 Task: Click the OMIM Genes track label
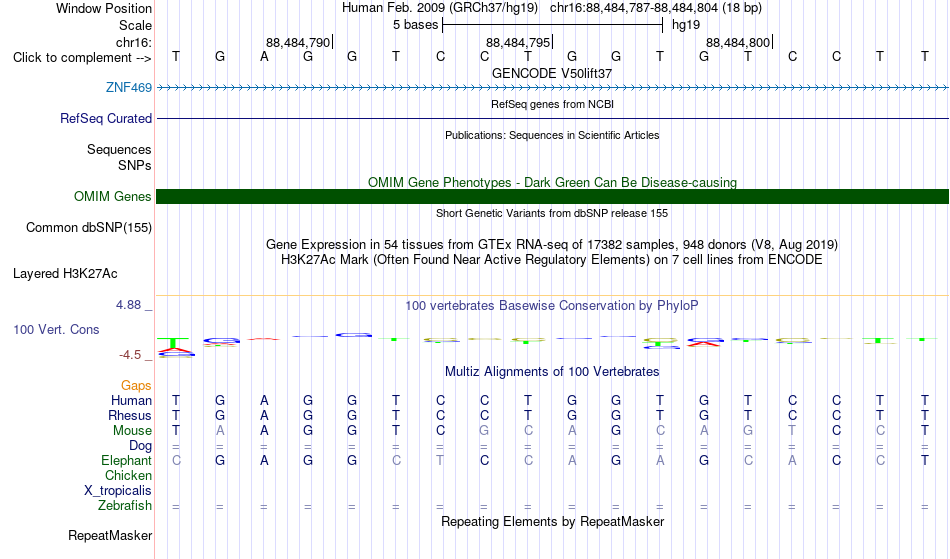(113, 196)
